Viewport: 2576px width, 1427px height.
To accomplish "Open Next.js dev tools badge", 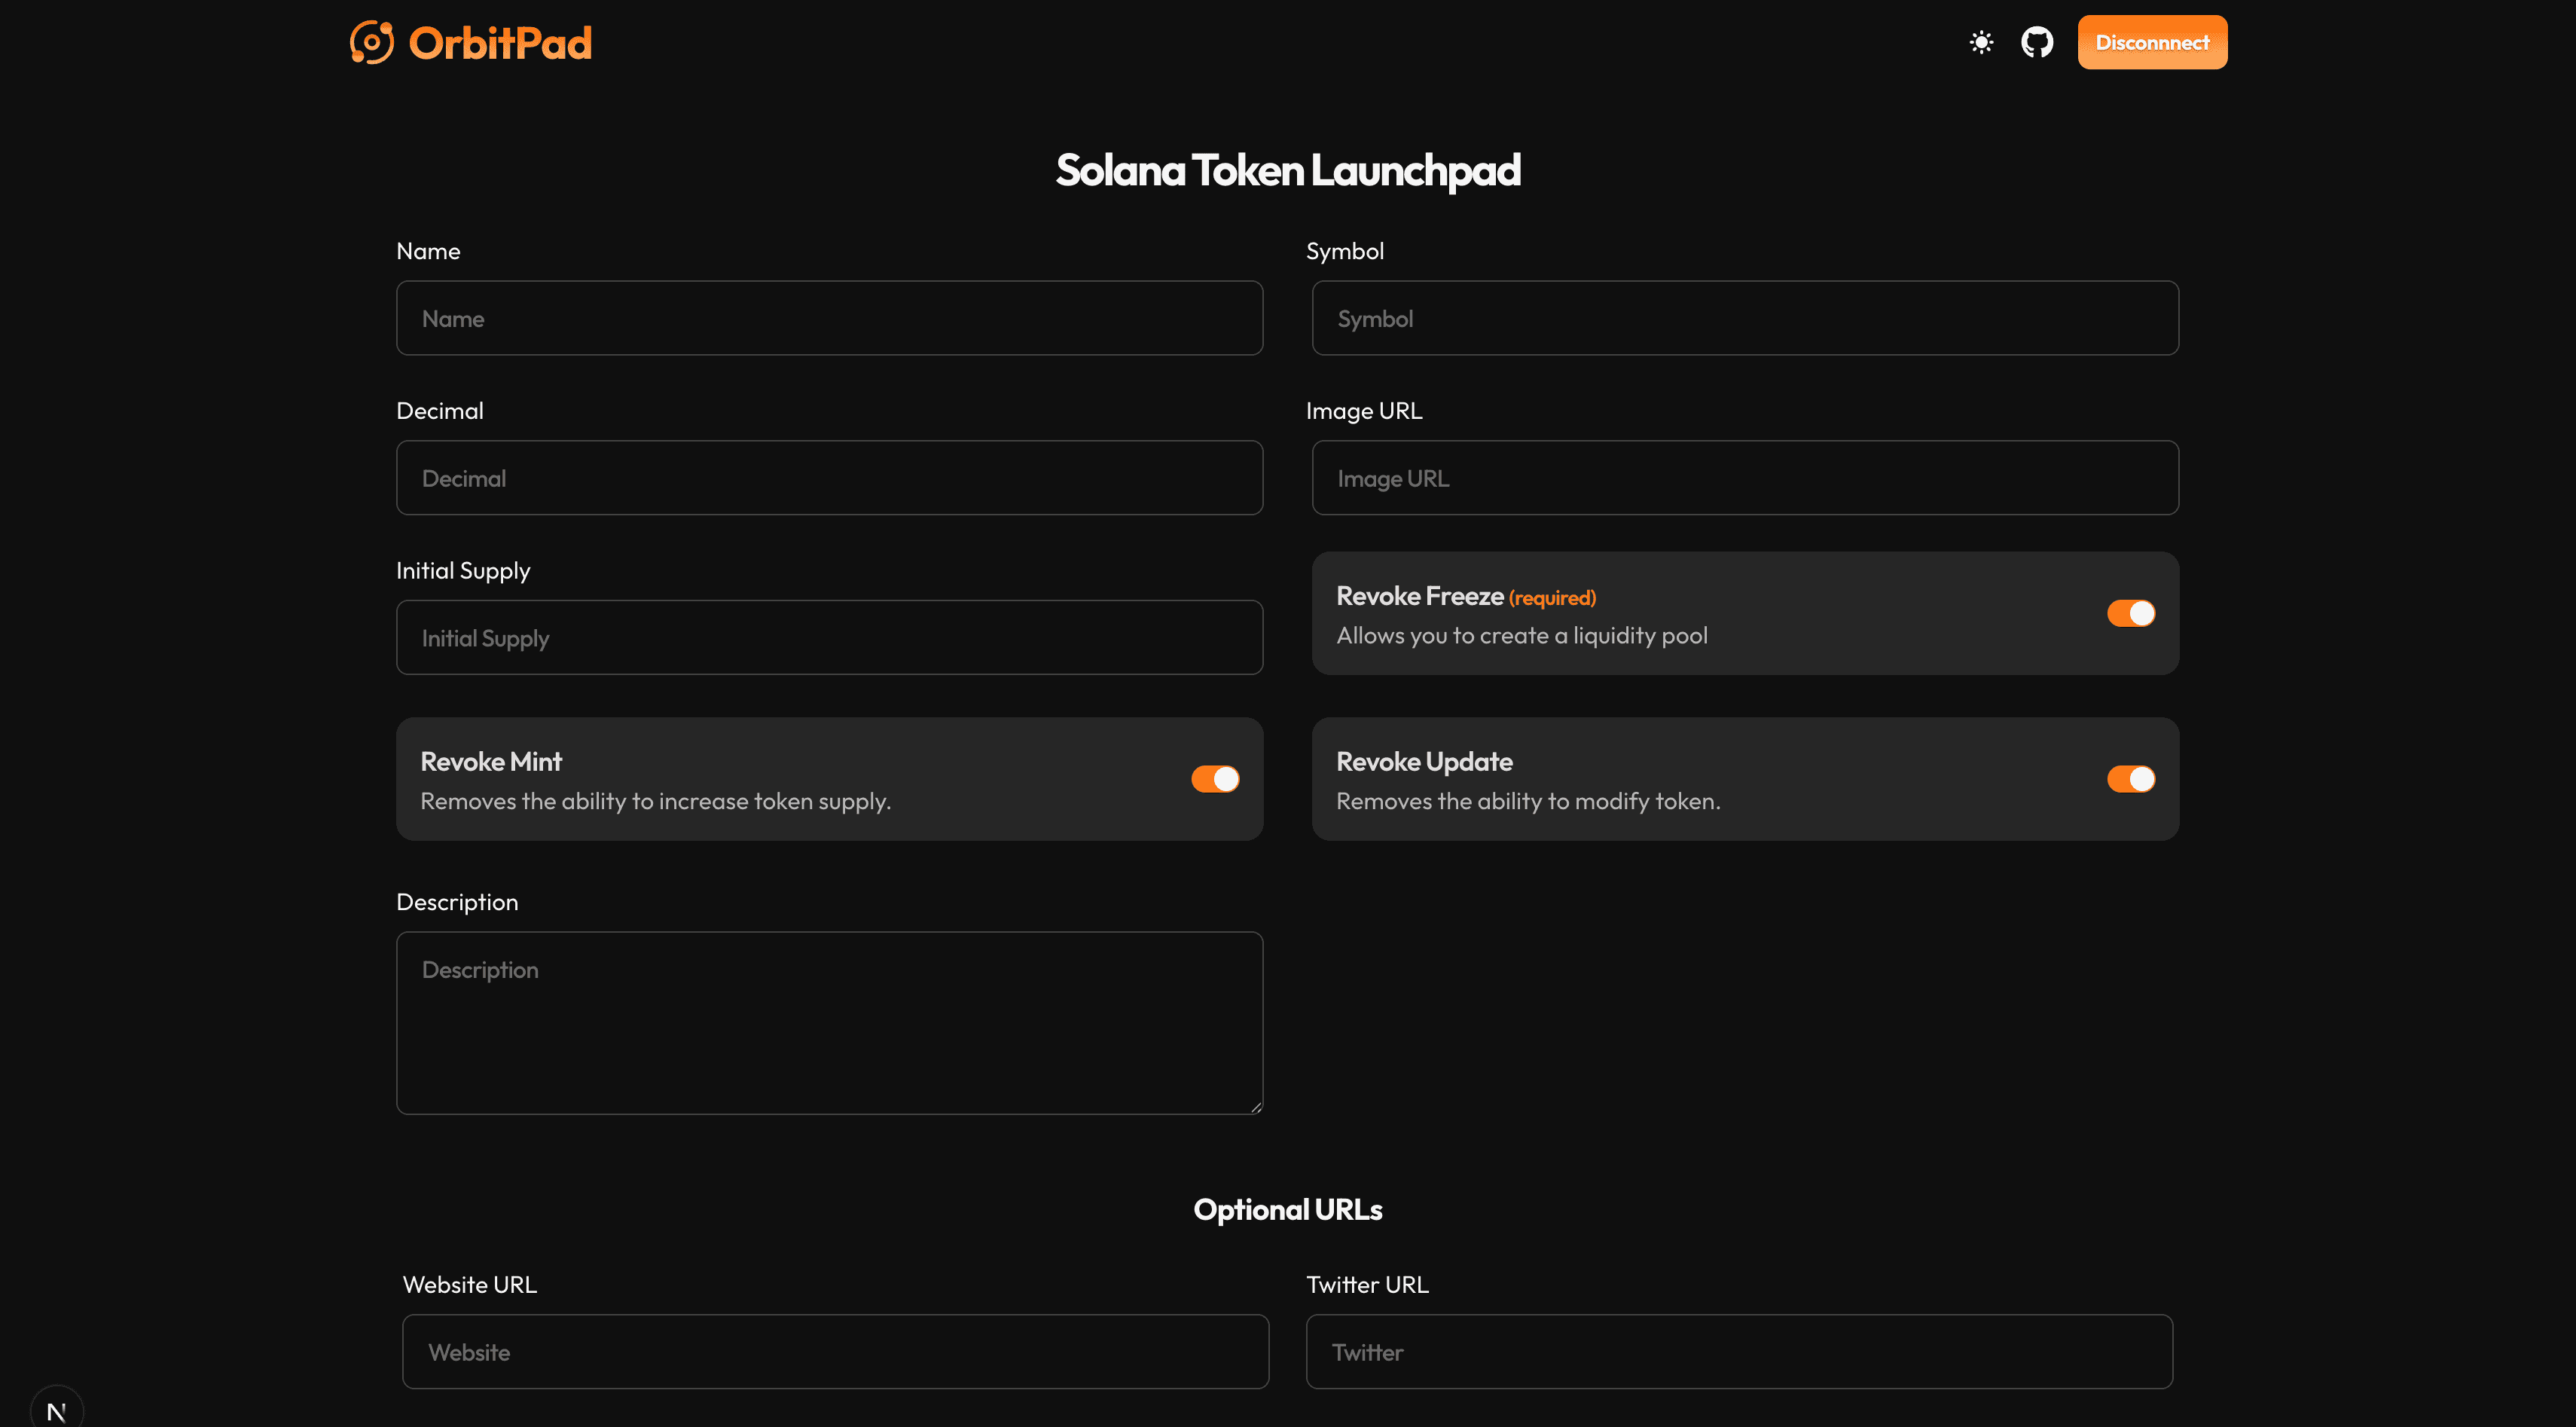I will point(56,1410).
